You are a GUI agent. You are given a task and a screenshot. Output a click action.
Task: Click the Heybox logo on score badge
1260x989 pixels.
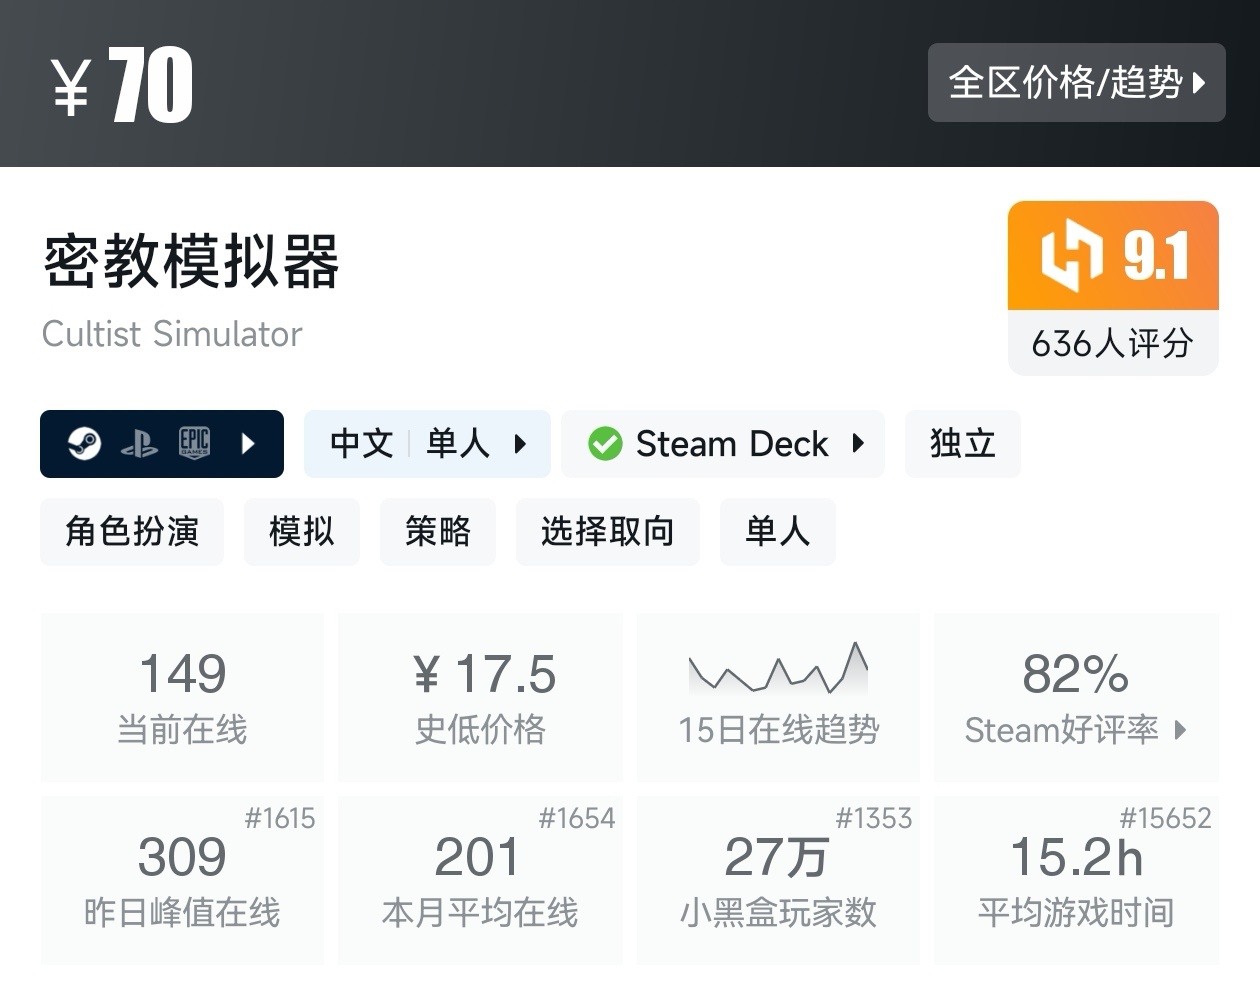coord(1071,256)
